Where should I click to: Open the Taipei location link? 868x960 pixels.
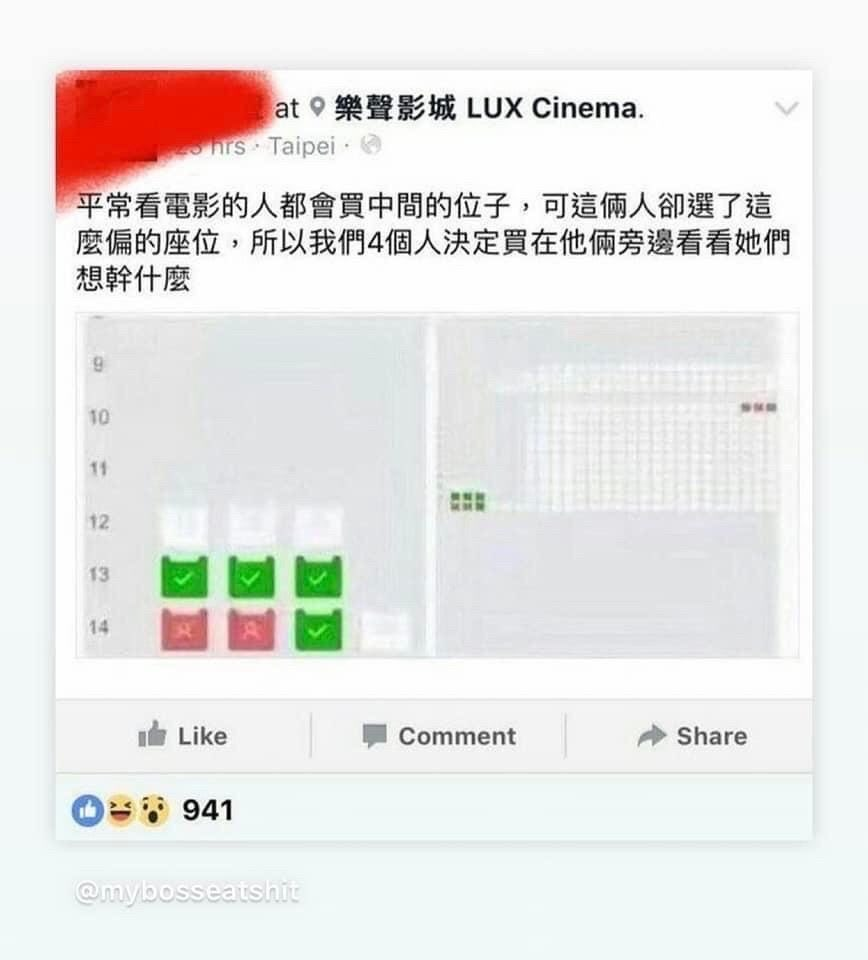[x=302, y=146]
